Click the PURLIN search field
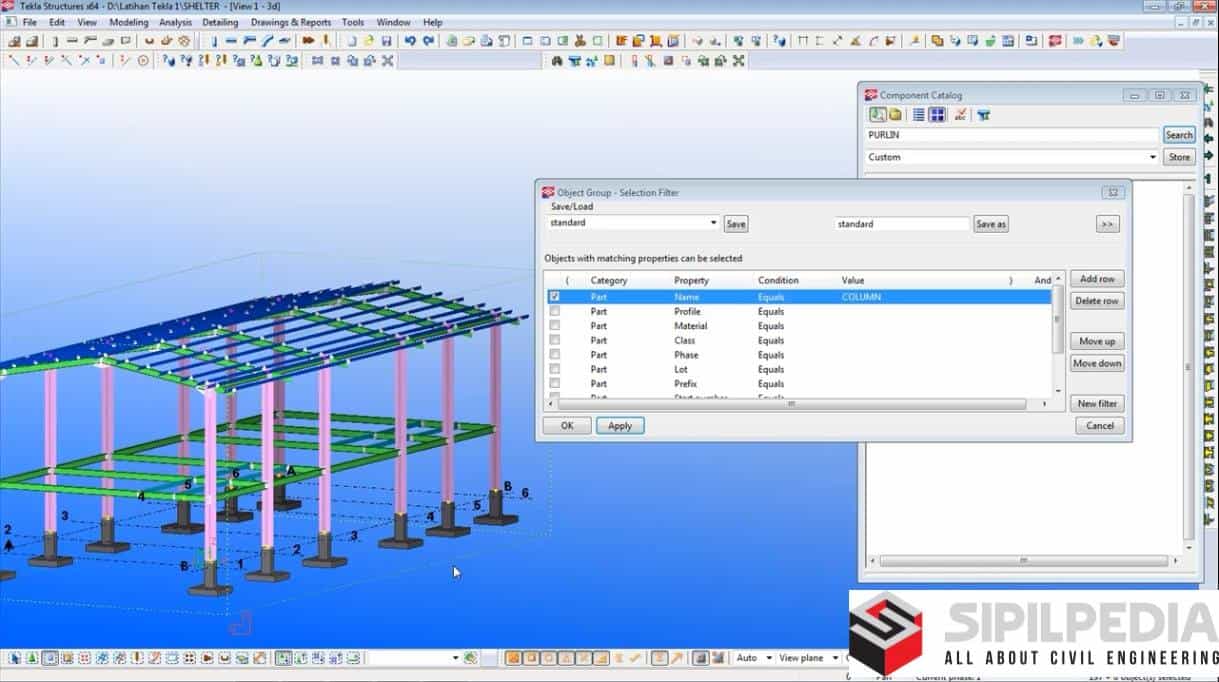 tap(1011, 135)
